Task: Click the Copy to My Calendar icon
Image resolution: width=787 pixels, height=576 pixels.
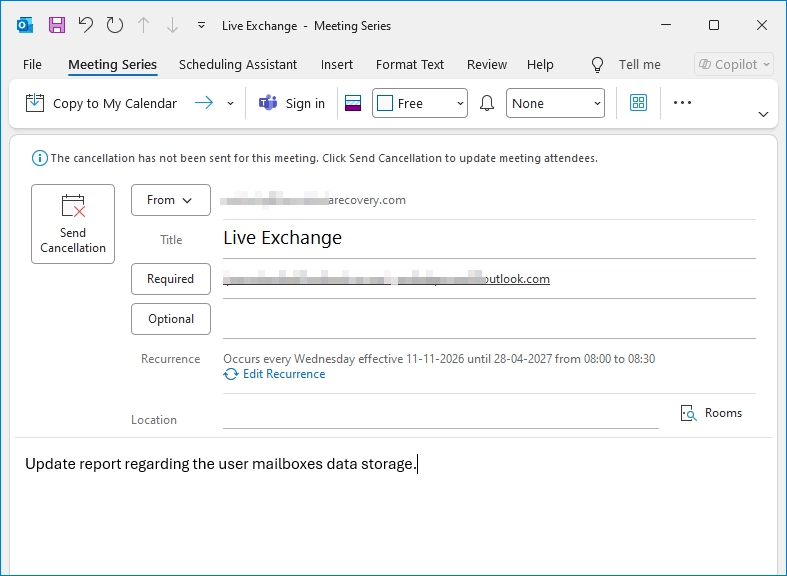Action: pyautogui.click(x=35, y=103)
